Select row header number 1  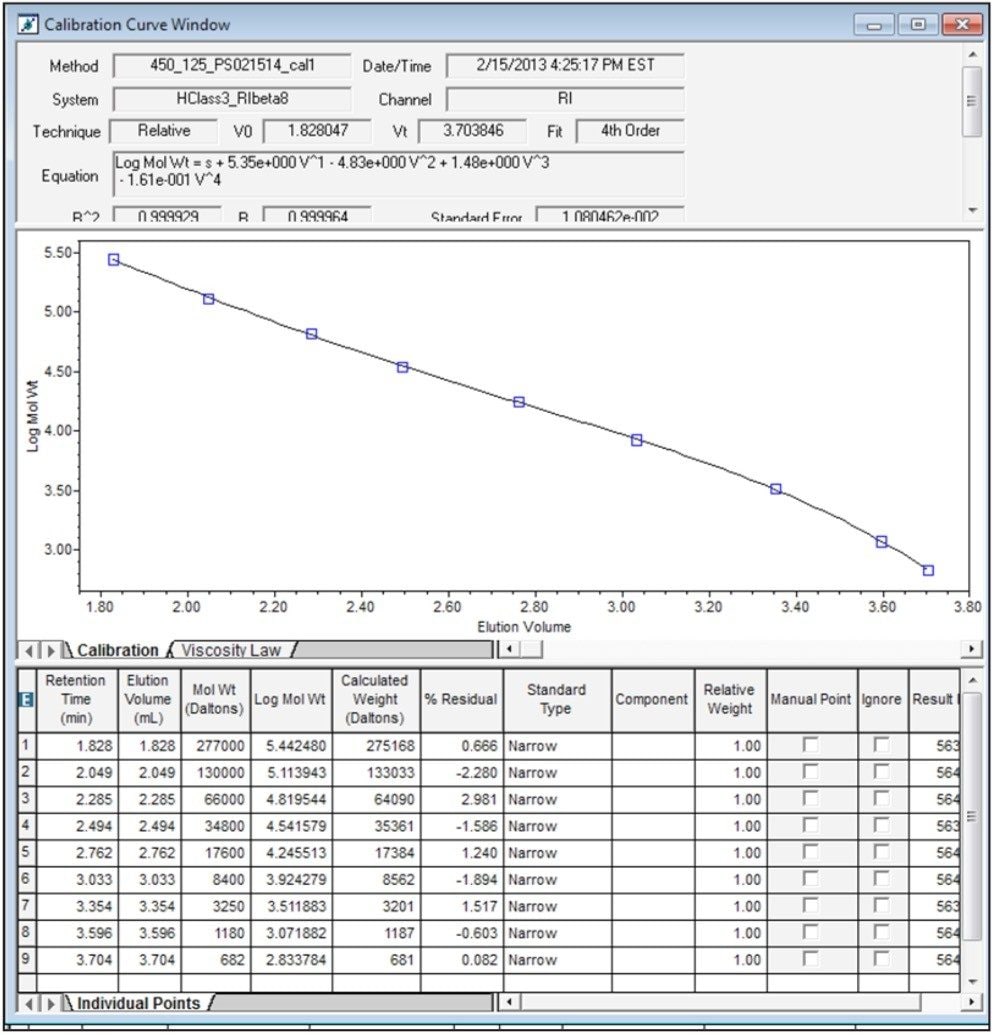pos(26,746)
